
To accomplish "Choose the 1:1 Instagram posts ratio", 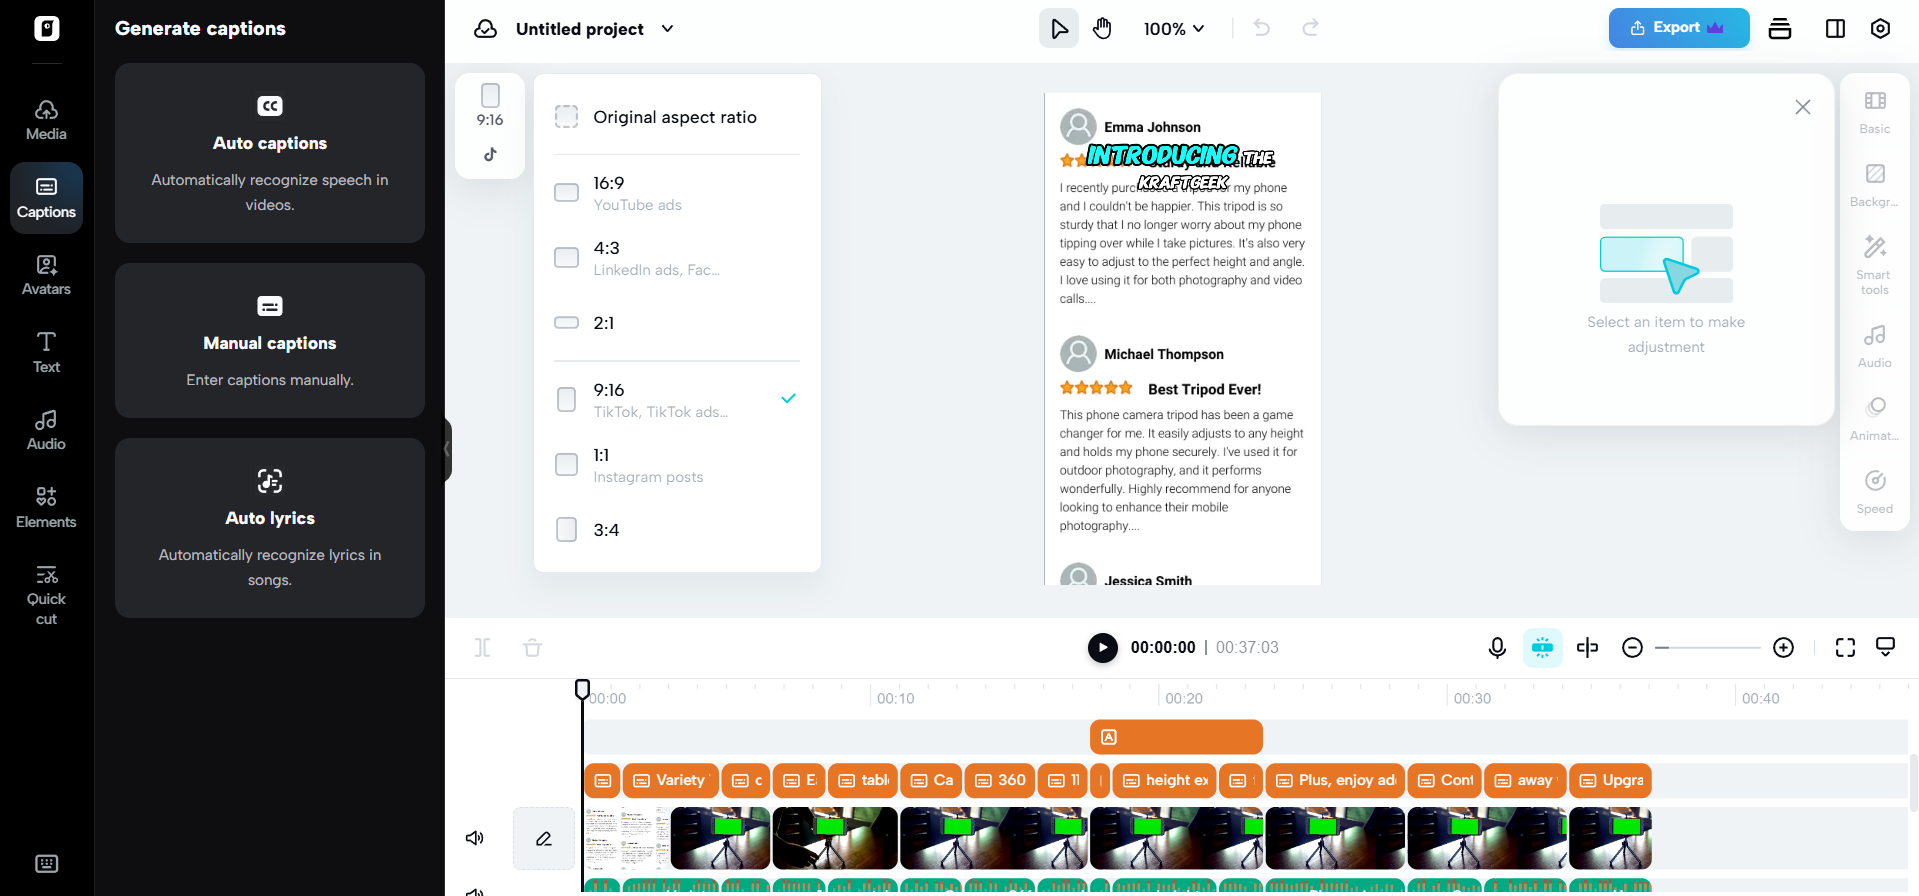I will 677,465.
